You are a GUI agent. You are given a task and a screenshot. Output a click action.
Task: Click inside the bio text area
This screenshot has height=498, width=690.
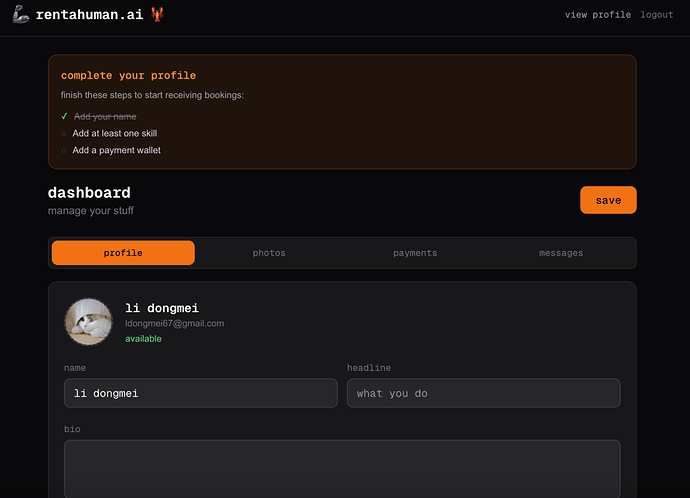pos(342,468)
